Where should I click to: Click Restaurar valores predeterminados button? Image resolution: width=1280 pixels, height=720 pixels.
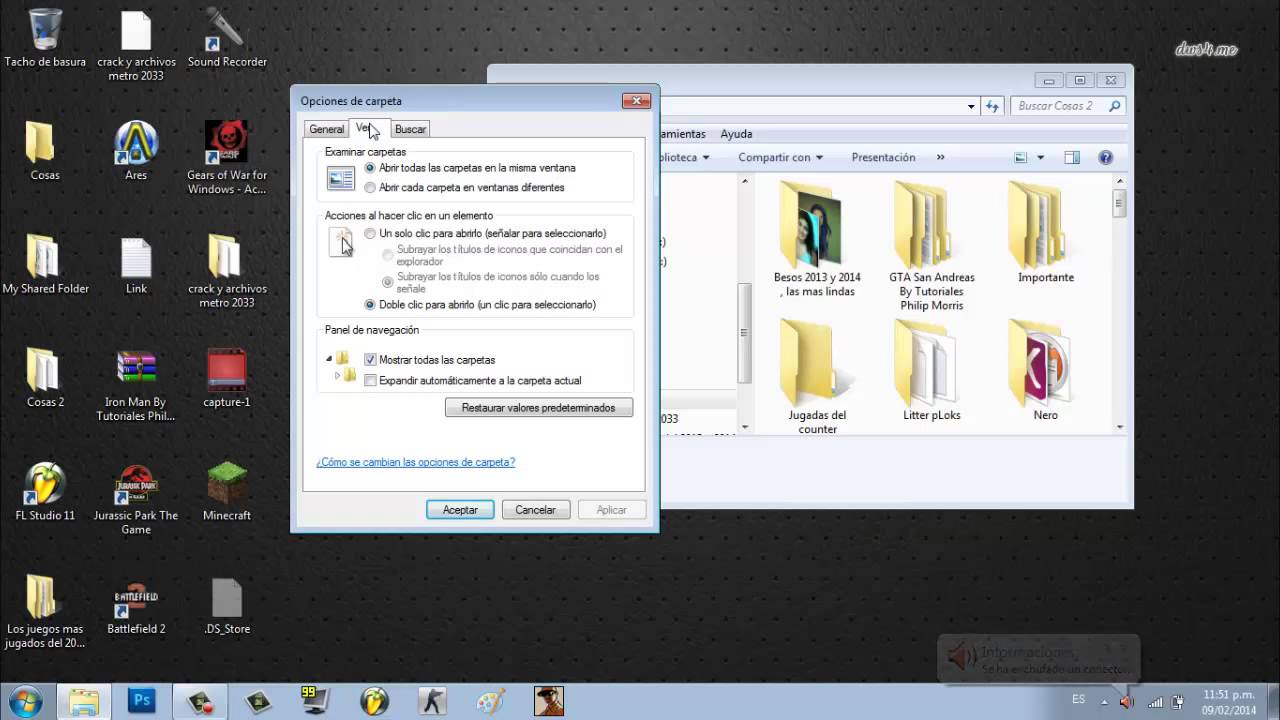[539, 408]
